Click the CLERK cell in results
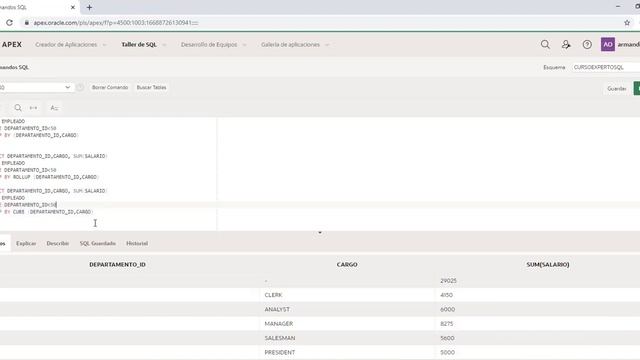Screen dimensions: 640x360 273,295
